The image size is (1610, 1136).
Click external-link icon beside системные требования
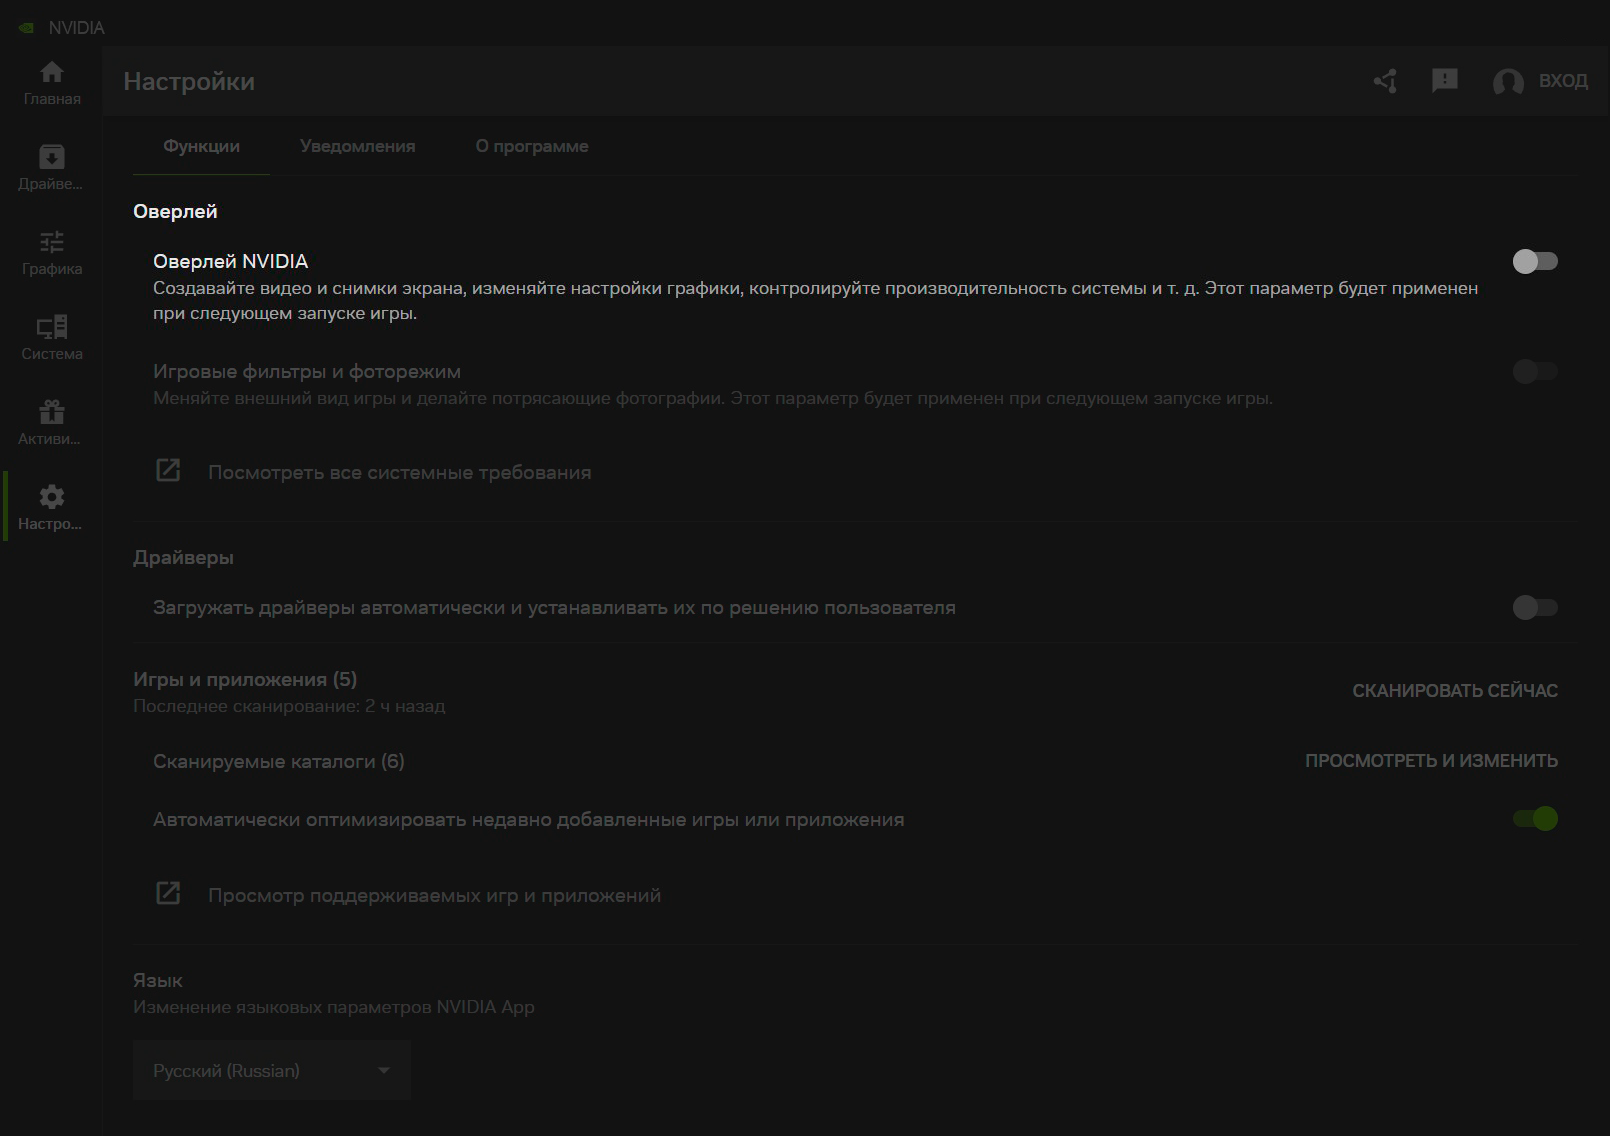pyautogui.click(x=168, y=470)
